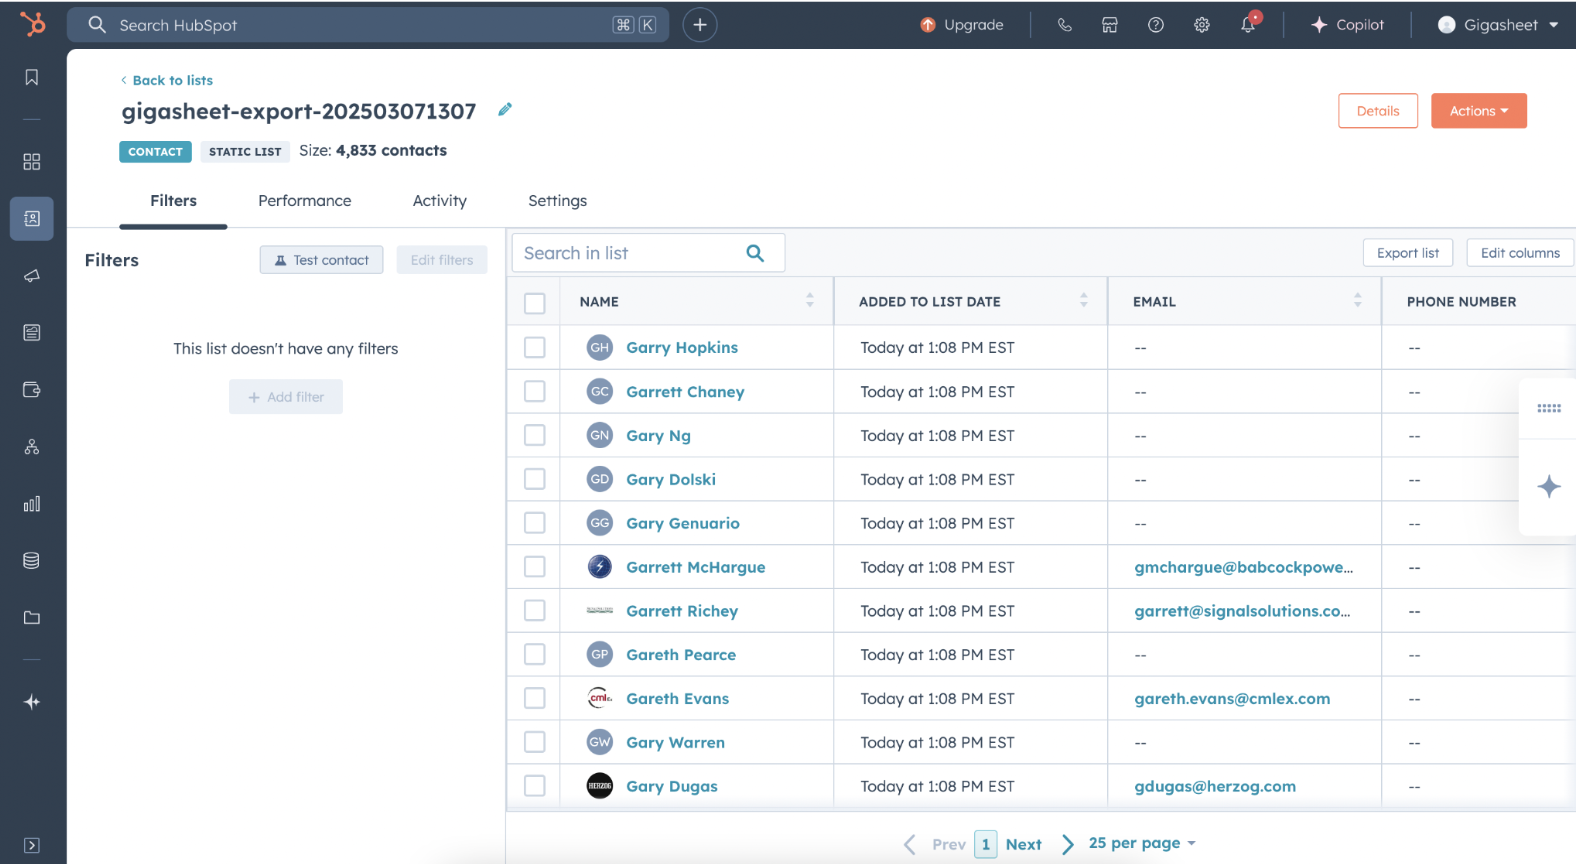Open the CRM contacts sidebar icon

[x=32, y=218]
